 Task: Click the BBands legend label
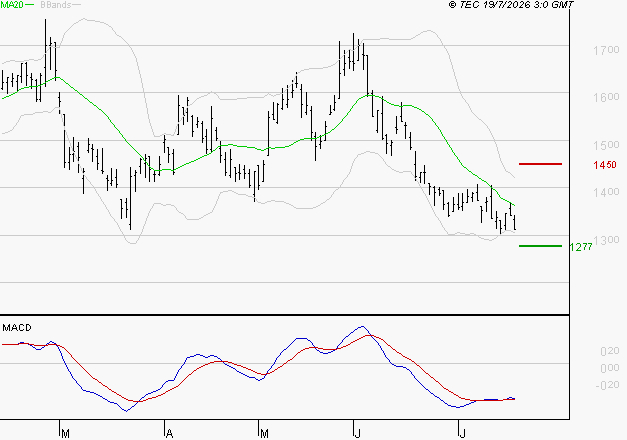[56, 4]
